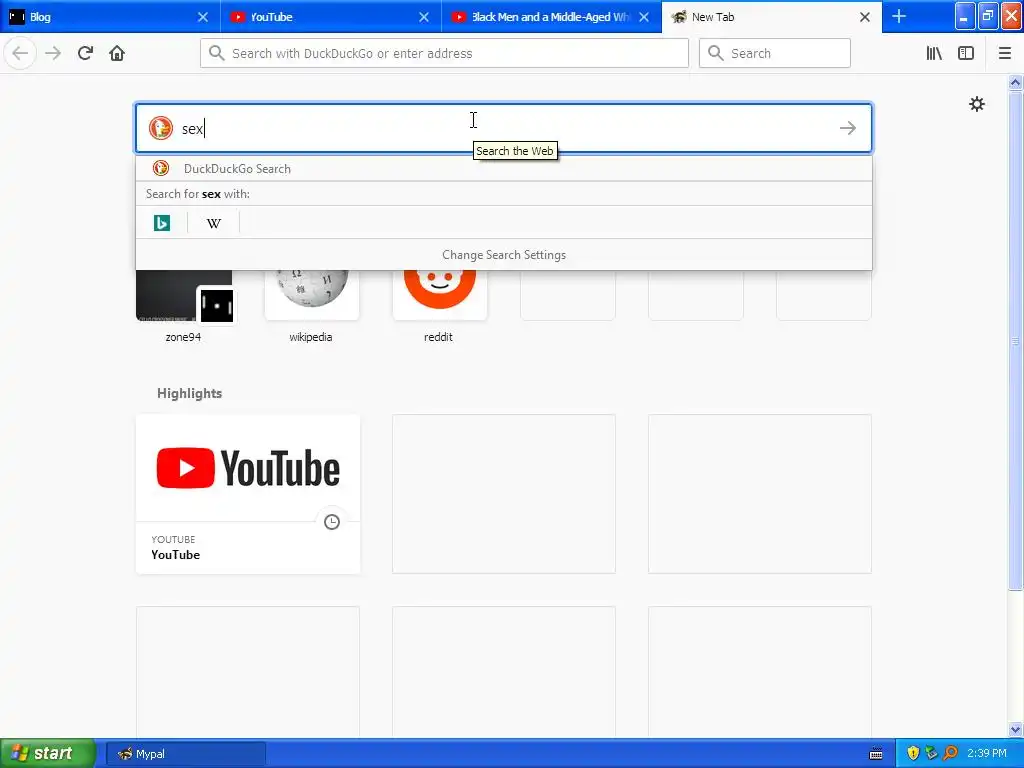
Task: Click the wikipedia label text
Action: [x=311, y=337]
